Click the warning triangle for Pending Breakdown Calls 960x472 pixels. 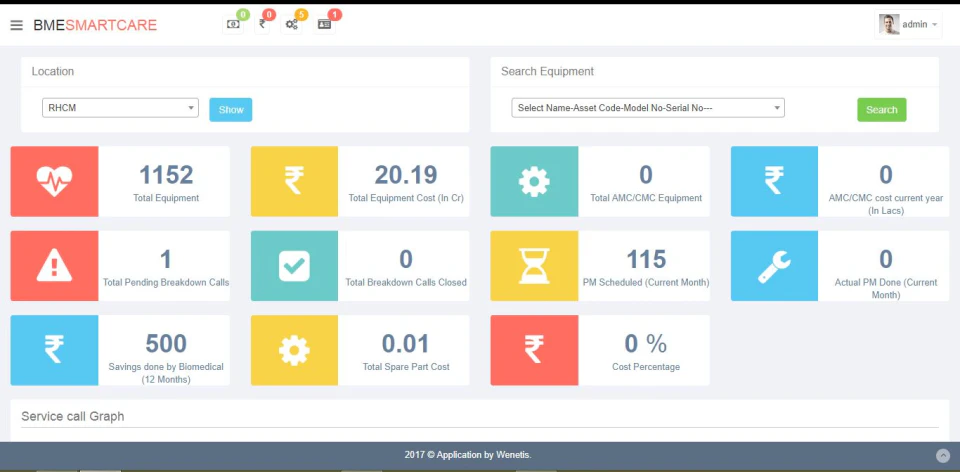tap(54, 266)
